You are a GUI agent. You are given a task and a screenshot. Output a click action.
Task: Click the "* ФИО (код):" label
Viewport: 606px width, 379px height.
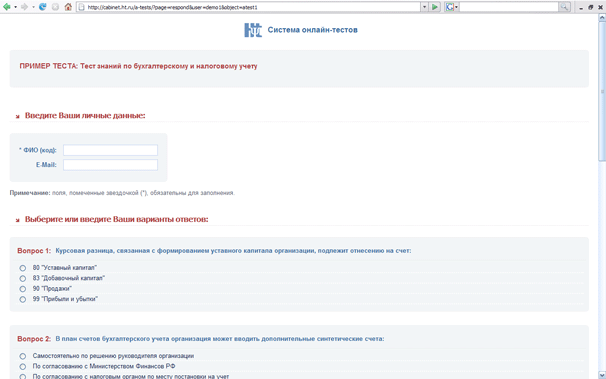point(37,150)
